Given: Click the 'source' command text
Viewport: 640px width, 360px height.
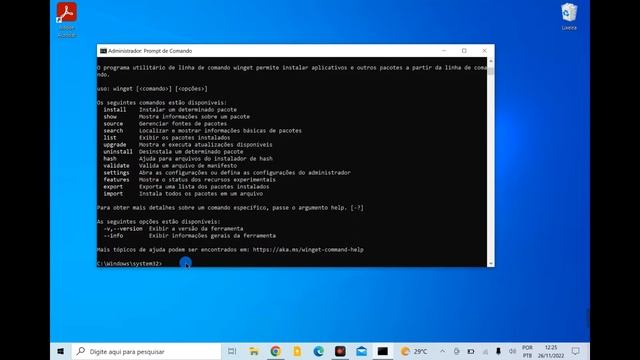Looking at the screenshot, I should [x=113, y=123].
